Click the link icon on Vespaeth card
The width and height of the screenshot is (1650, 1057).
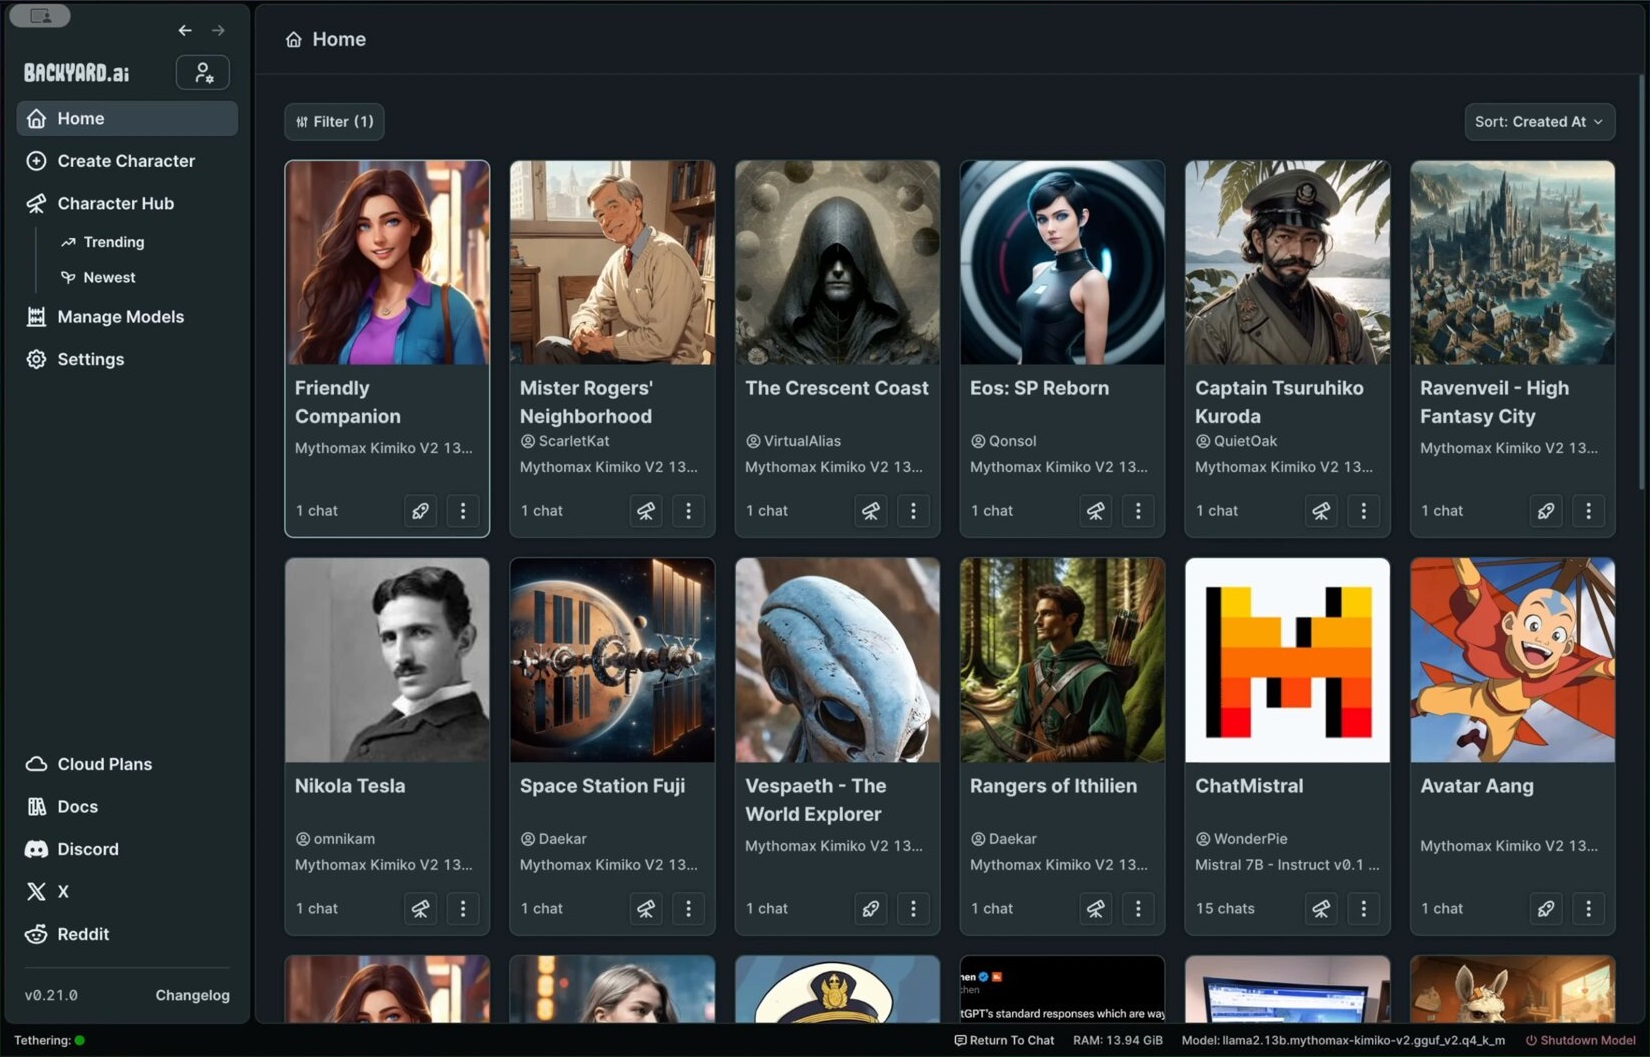pos(871,909)
